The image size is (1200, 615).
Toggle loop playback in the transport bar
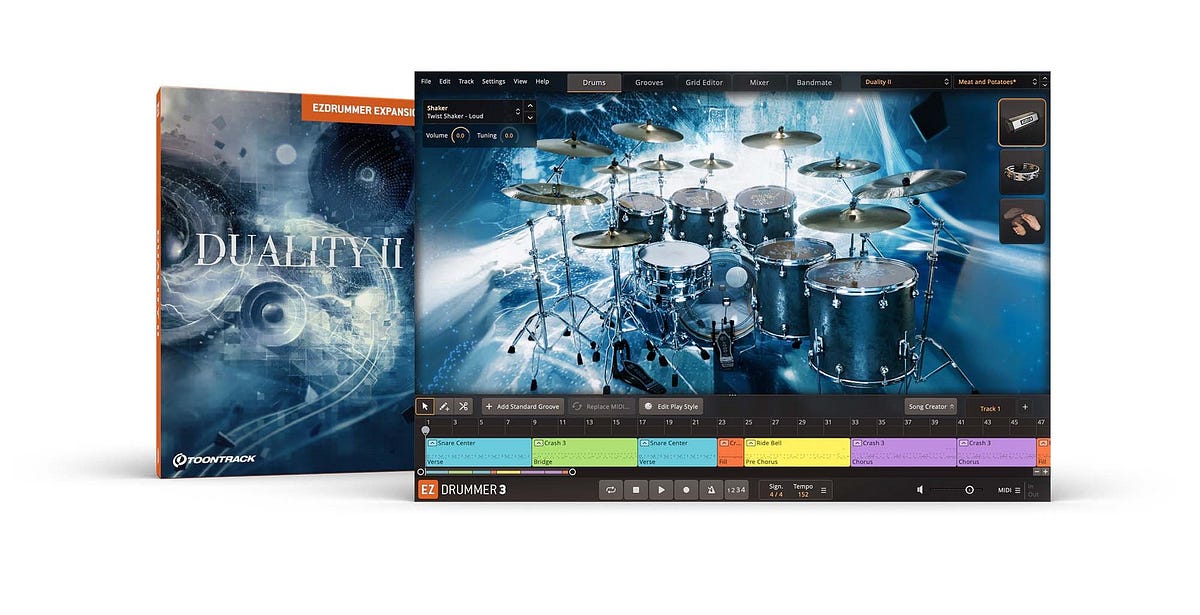click(611, 489)
